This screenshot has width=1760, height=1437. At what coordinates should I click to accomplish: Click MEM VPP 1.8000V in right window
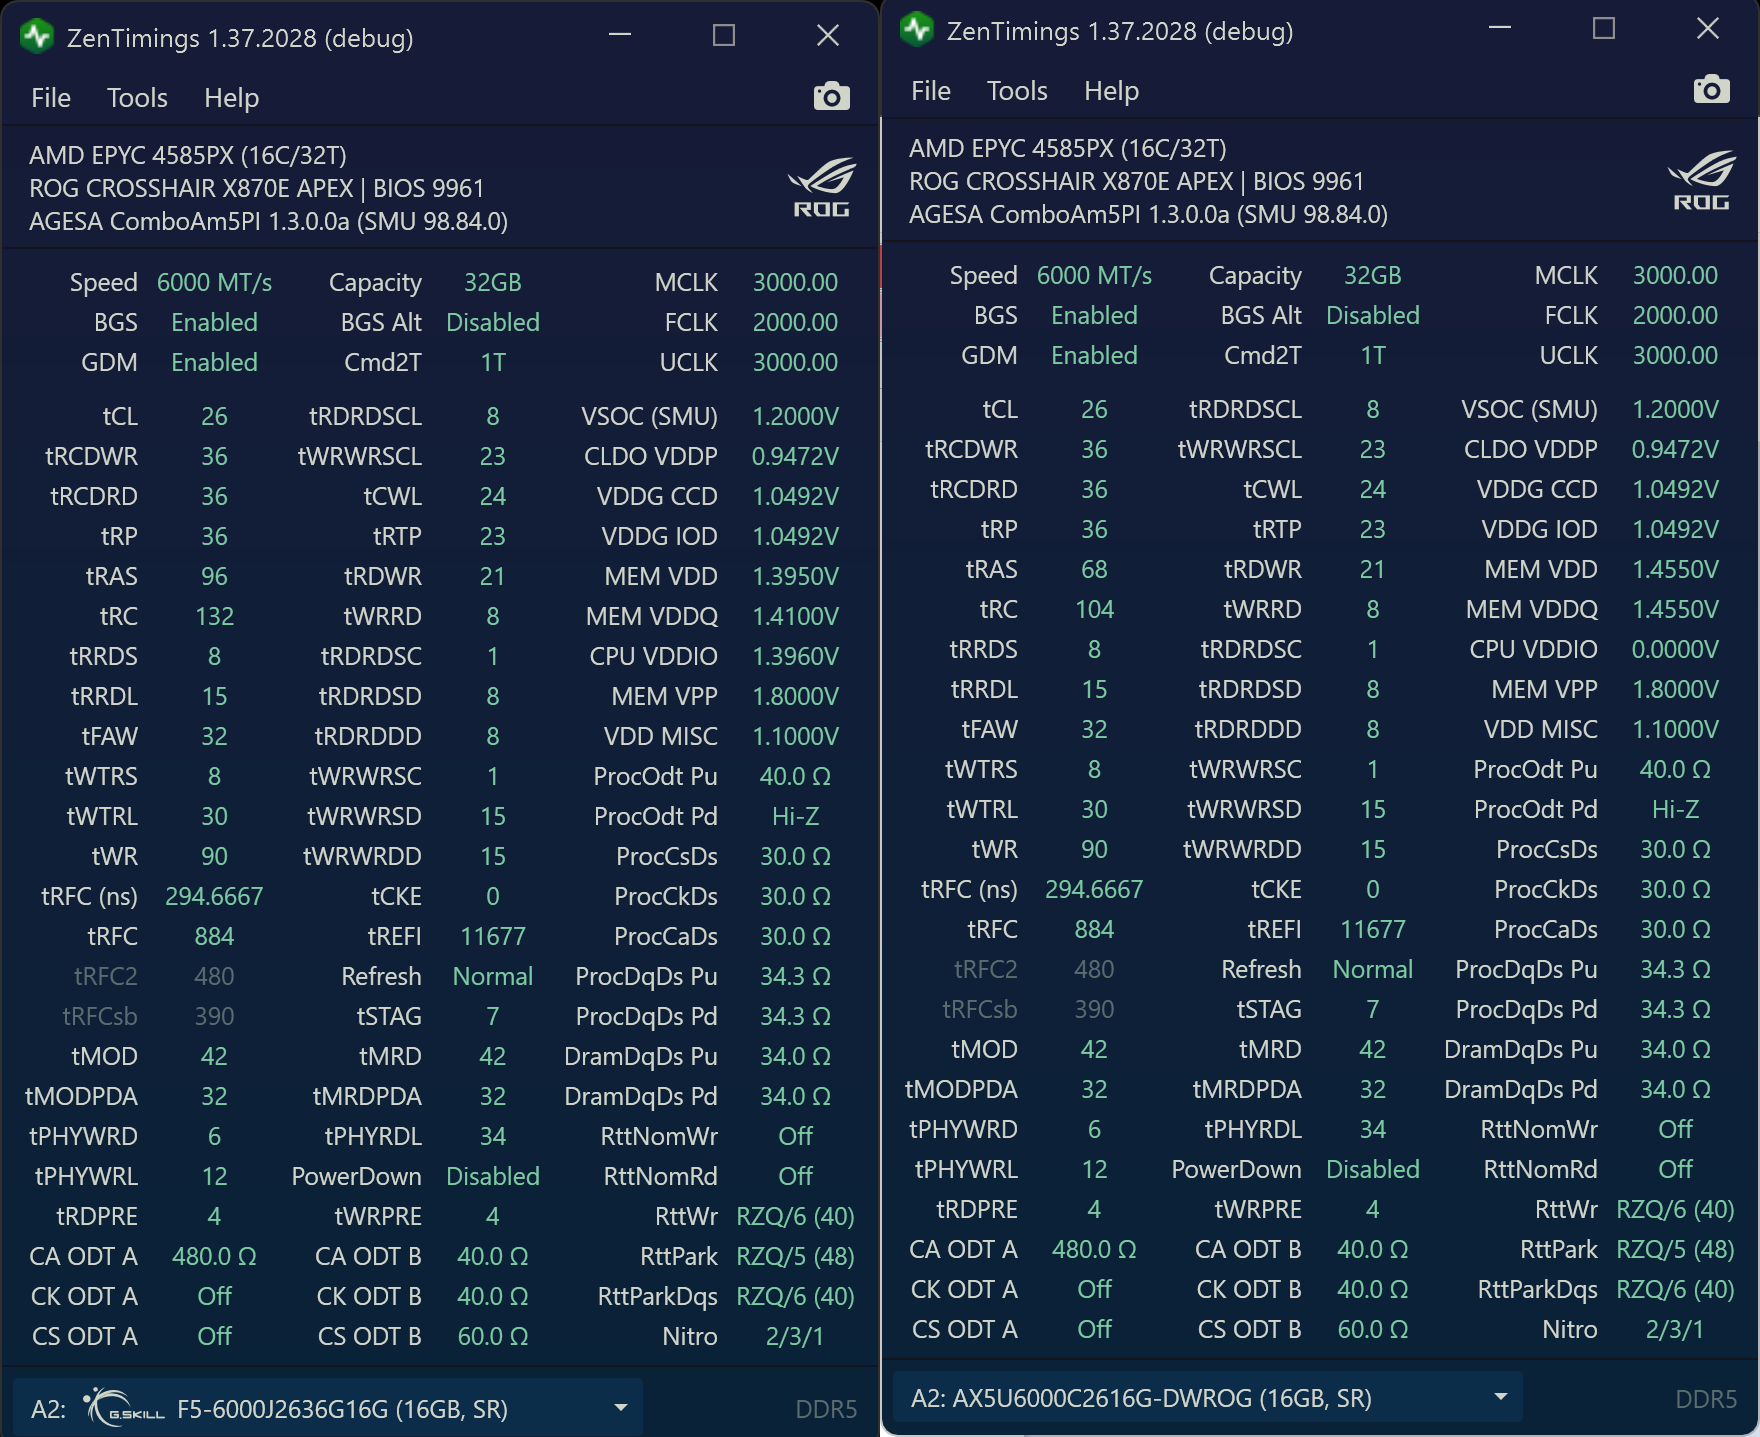[1676, 690]
